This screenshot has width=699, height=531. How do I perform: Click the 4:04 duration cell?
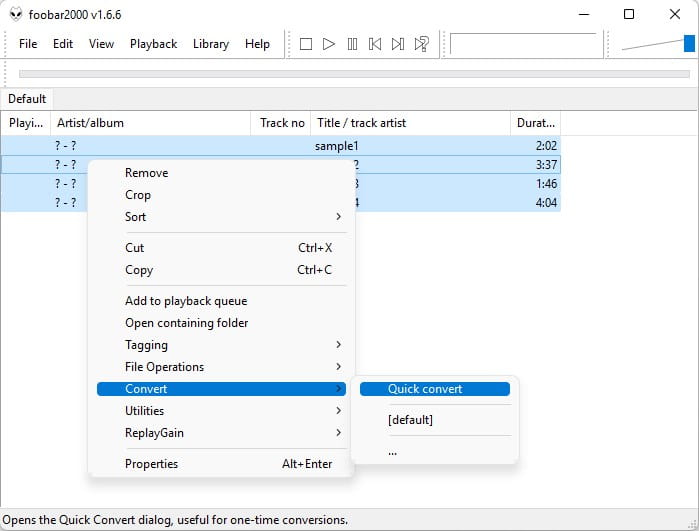pyautogui.click(x=546, y=203)
